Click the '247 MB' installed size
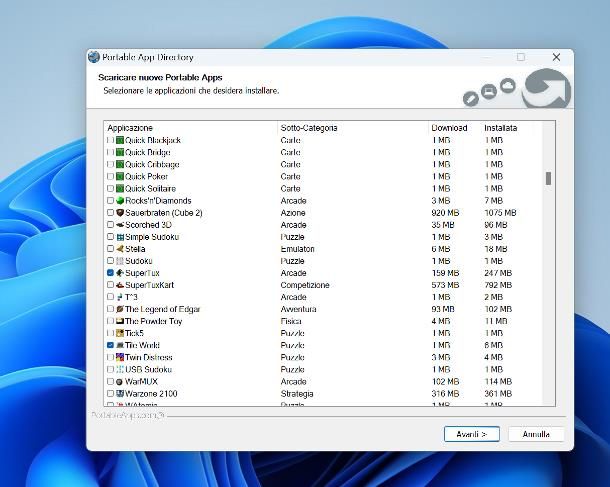 point(498,273)
